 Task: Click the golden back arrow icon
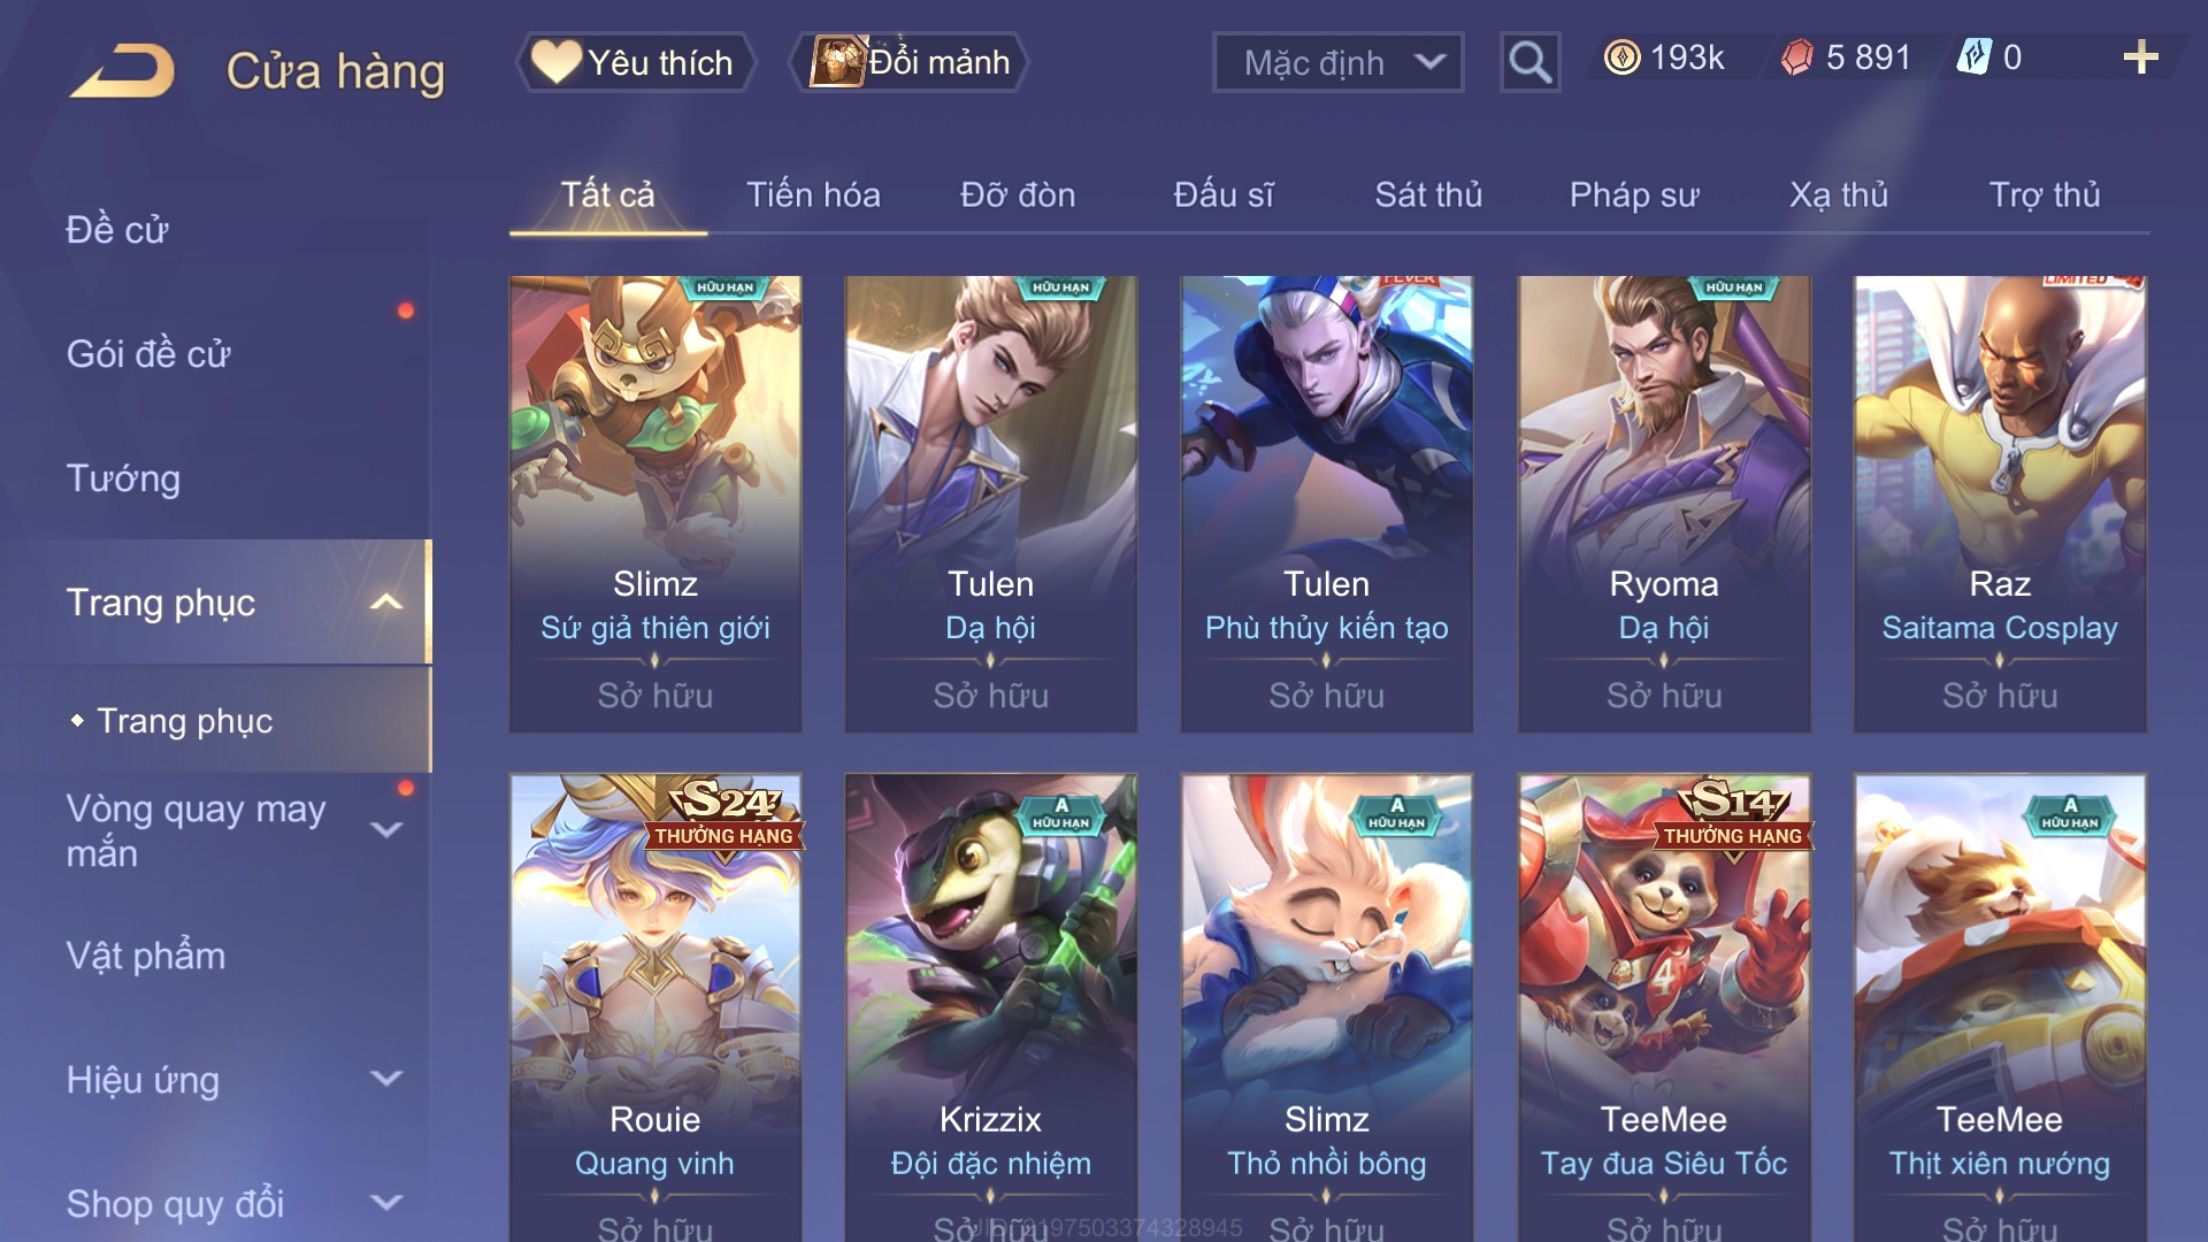click(x=123, y=70)
